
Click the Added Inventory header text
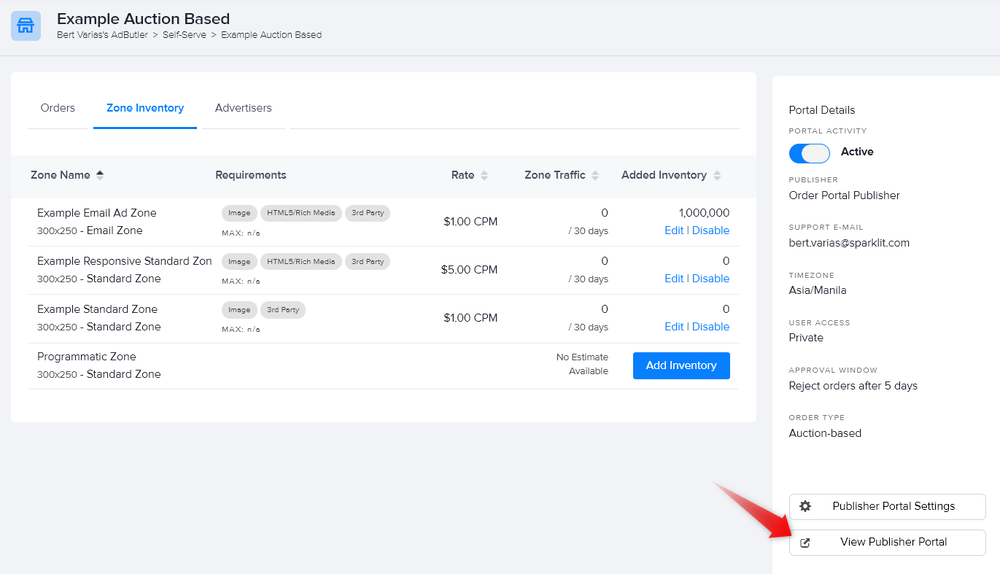pyautogui.click(x=664, y=175)
